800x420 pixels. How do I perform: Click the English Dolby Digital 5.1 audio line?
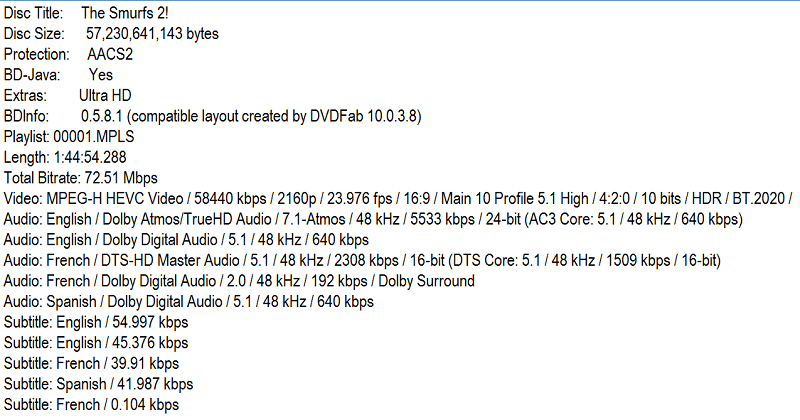186,240
